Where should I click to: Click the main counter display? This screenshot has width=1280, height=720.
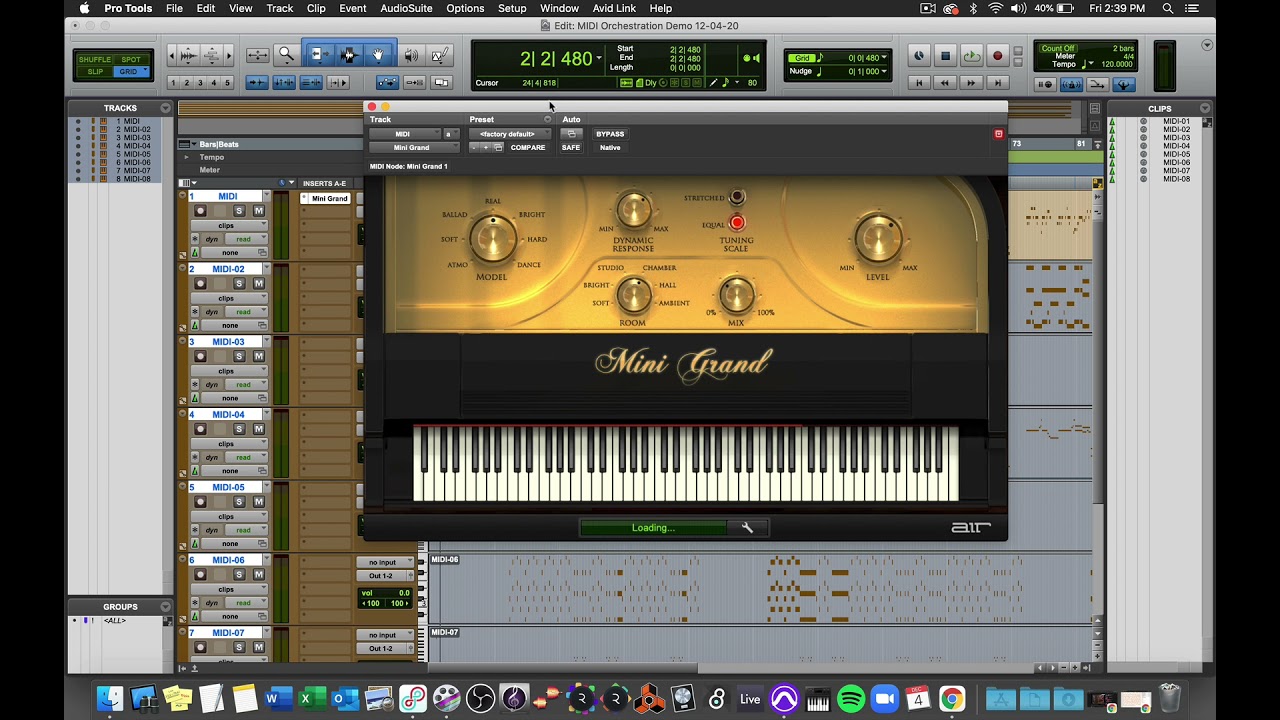pos(558,59)
